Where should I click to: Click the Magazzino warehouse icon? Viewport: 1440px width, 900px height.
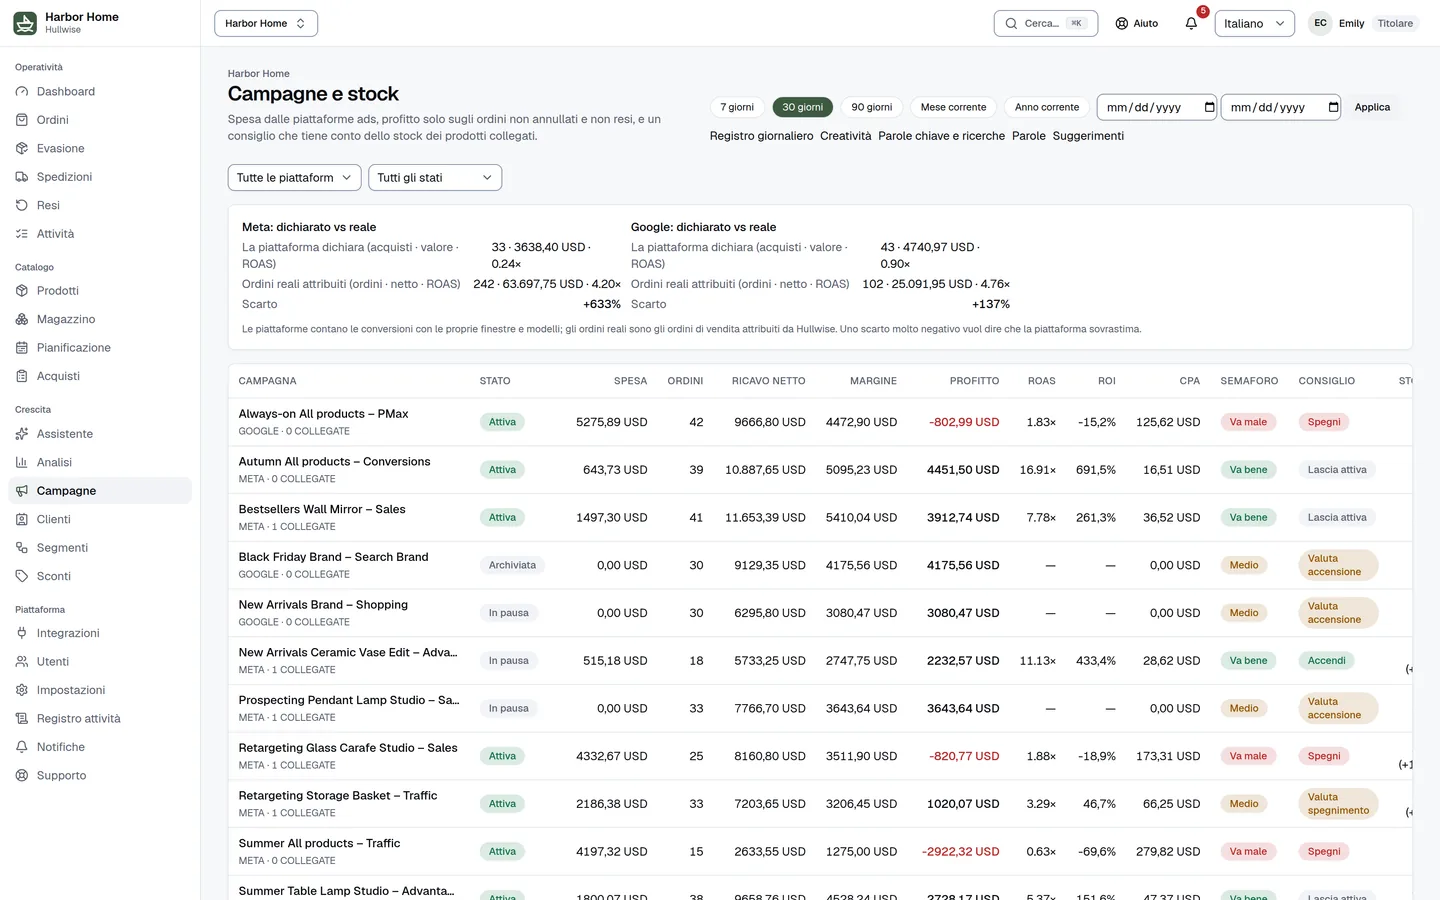(x=22, y=319)
